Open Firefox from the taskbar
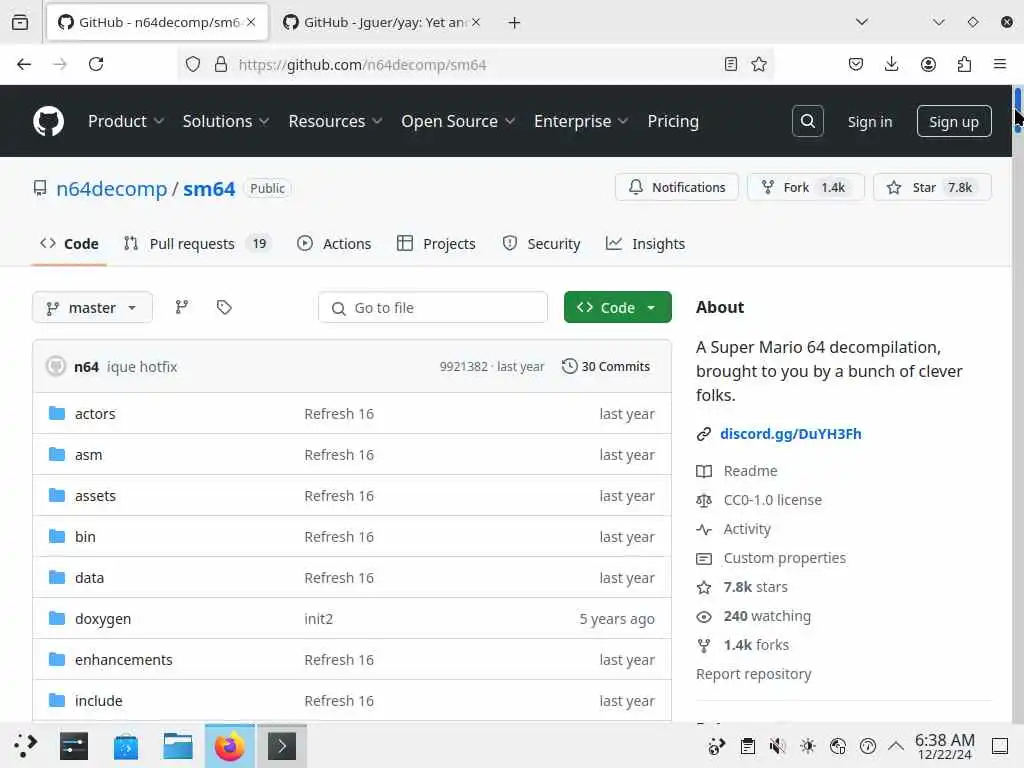1024x768 pixels. click(230, 746)
